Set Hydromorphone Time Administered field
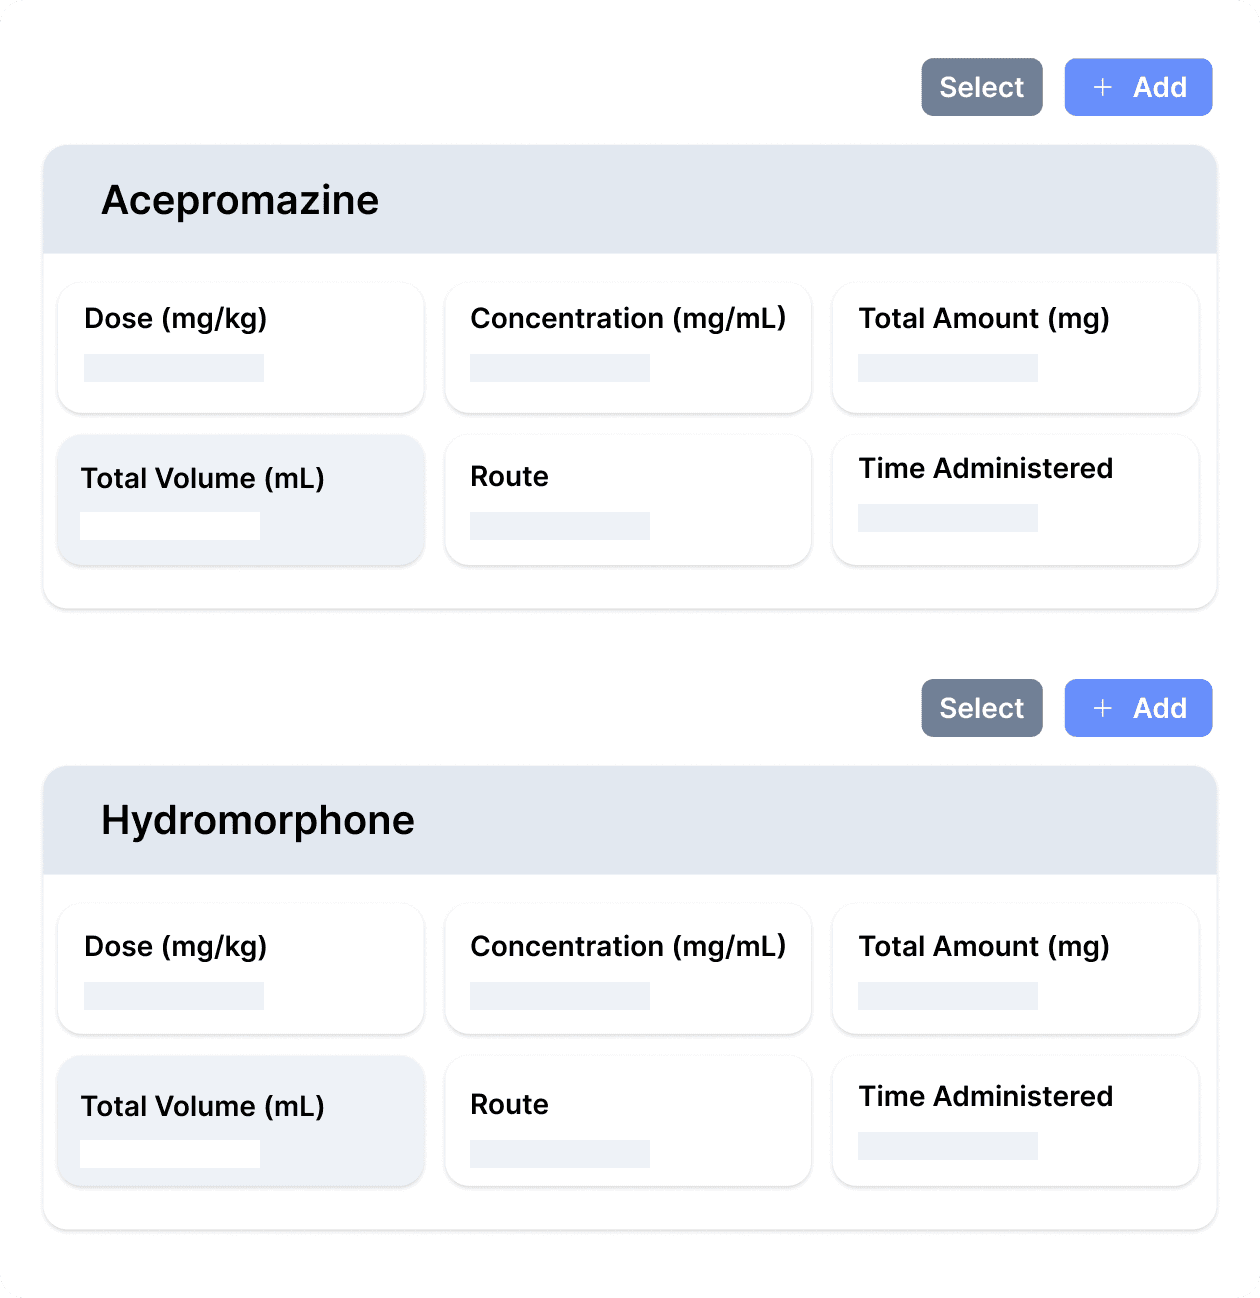 tap(947, 1146)
